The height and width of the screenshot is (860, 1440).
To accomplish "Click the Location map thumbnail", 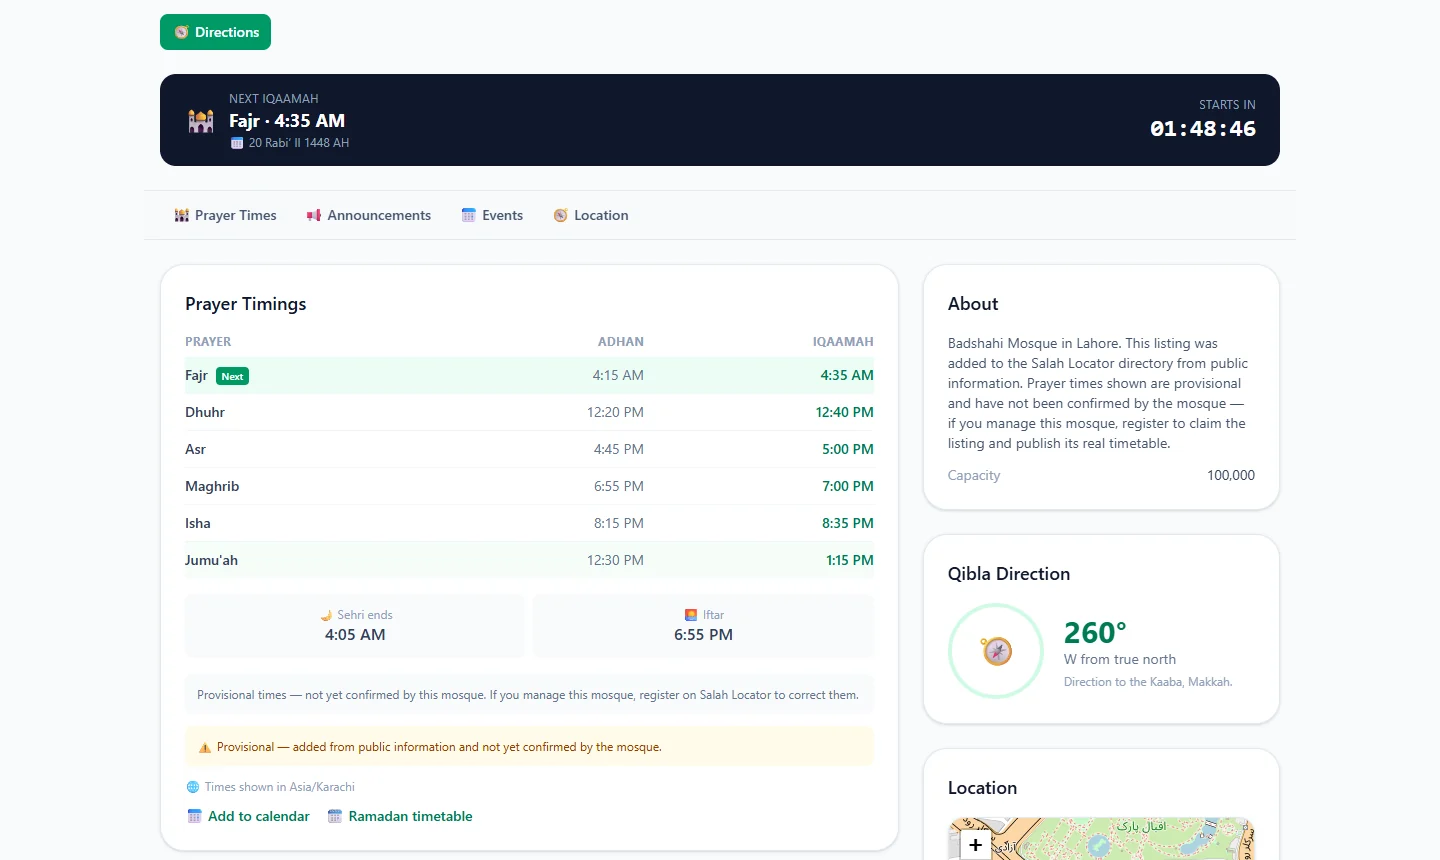I will tap(1101, 839).
